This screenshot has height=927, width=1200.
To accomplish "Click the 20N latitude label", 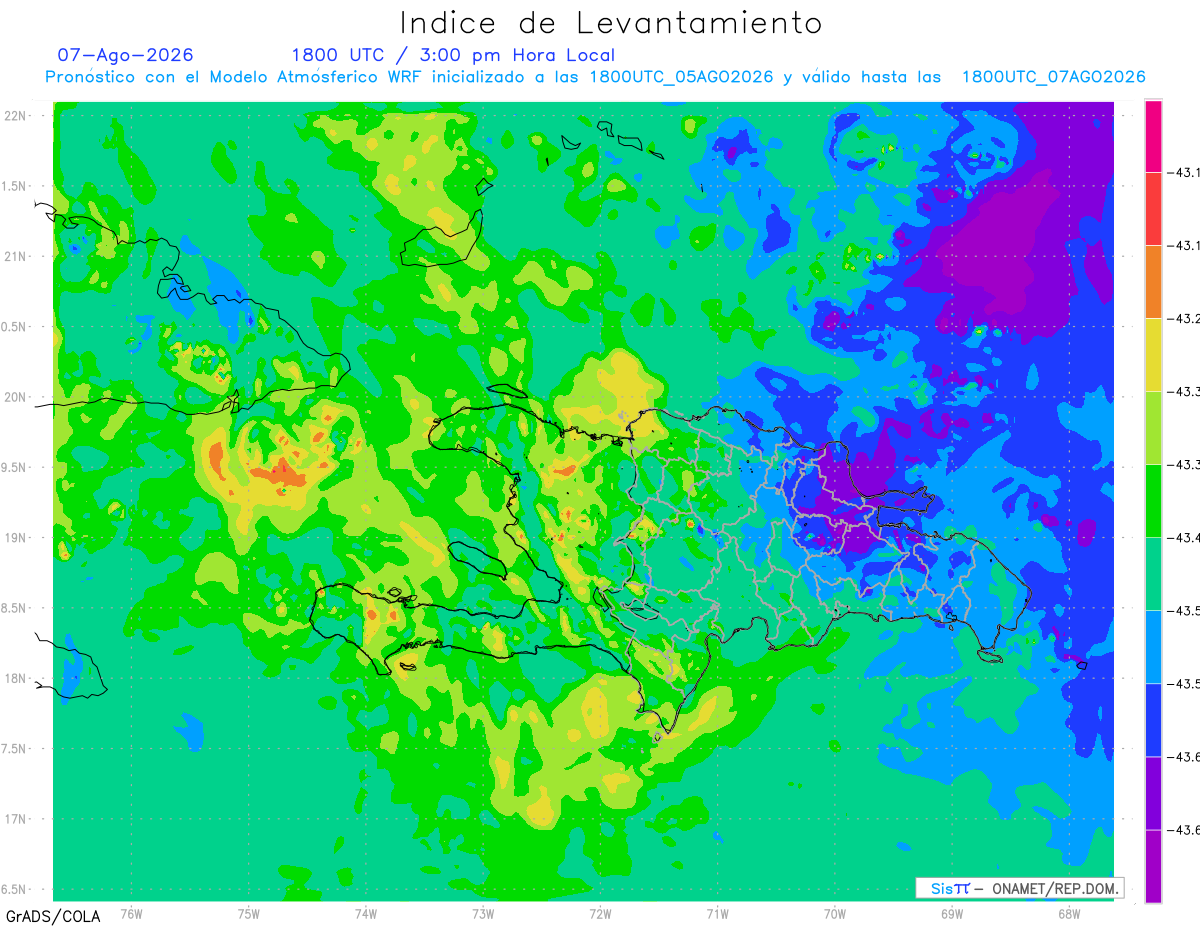I will 17,397.
